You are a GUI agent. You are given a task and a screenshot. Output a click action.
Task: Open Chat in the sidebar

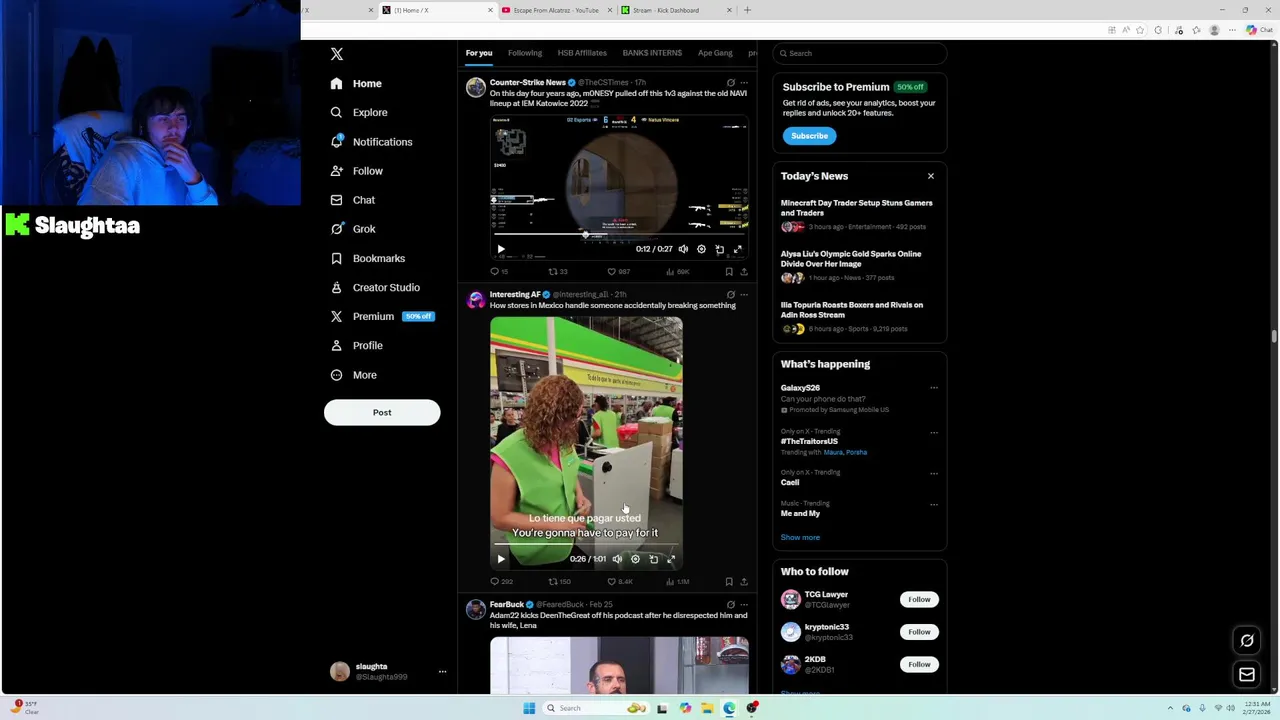(x=353, y=200)
